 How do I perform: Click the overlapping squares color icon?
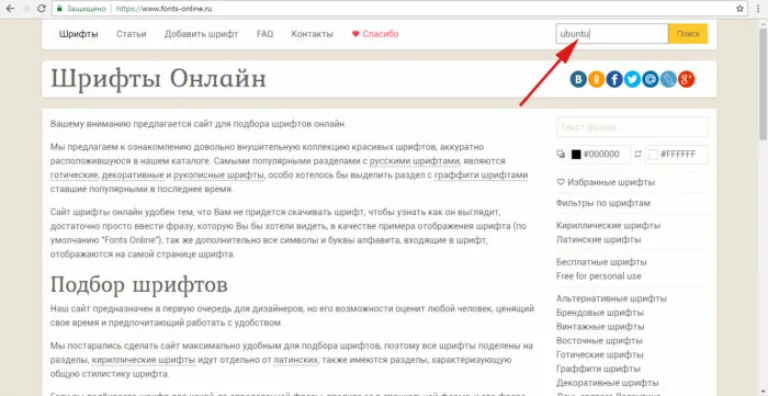560,154
